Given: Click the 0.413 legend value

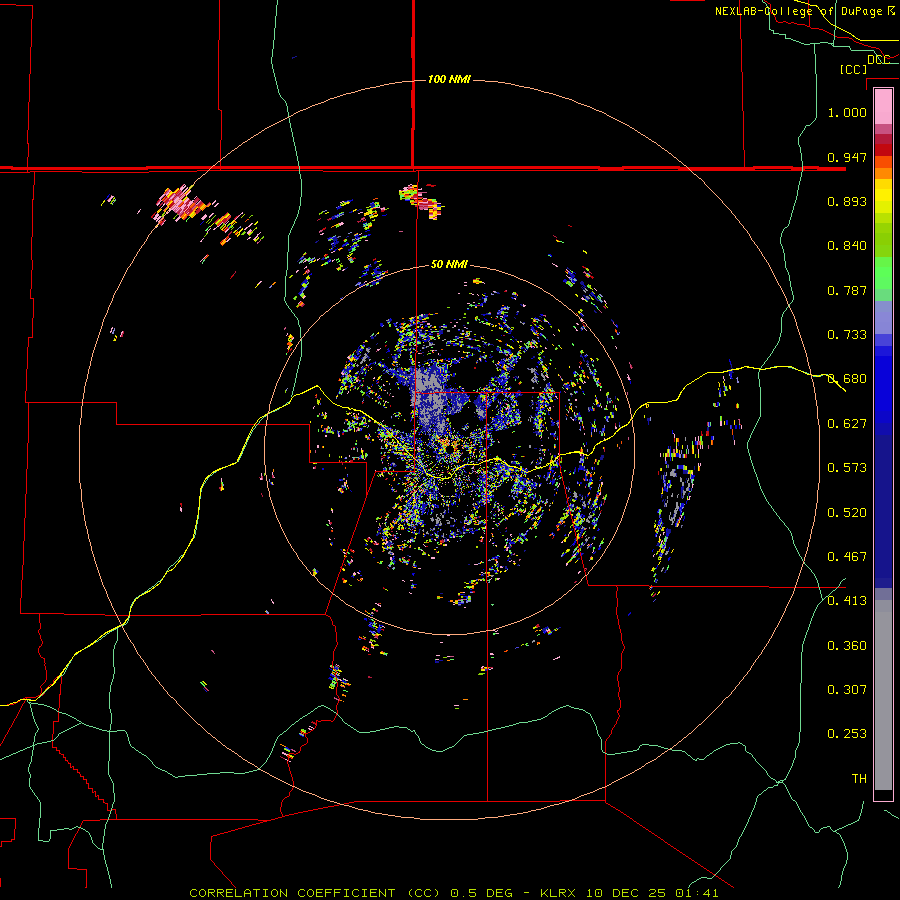Looking at the screenshot, I should (x=847, y=601).
